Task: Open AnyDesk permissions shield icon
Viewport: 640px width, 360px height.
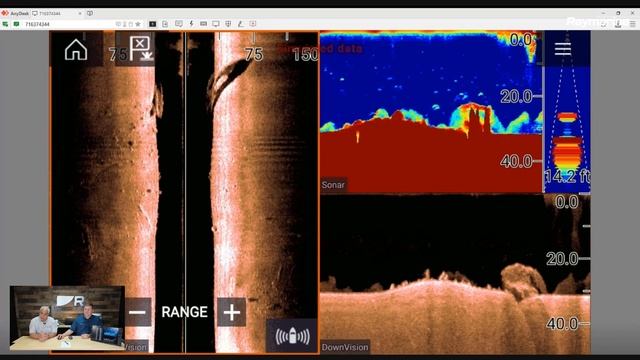Action: (228, 24)
